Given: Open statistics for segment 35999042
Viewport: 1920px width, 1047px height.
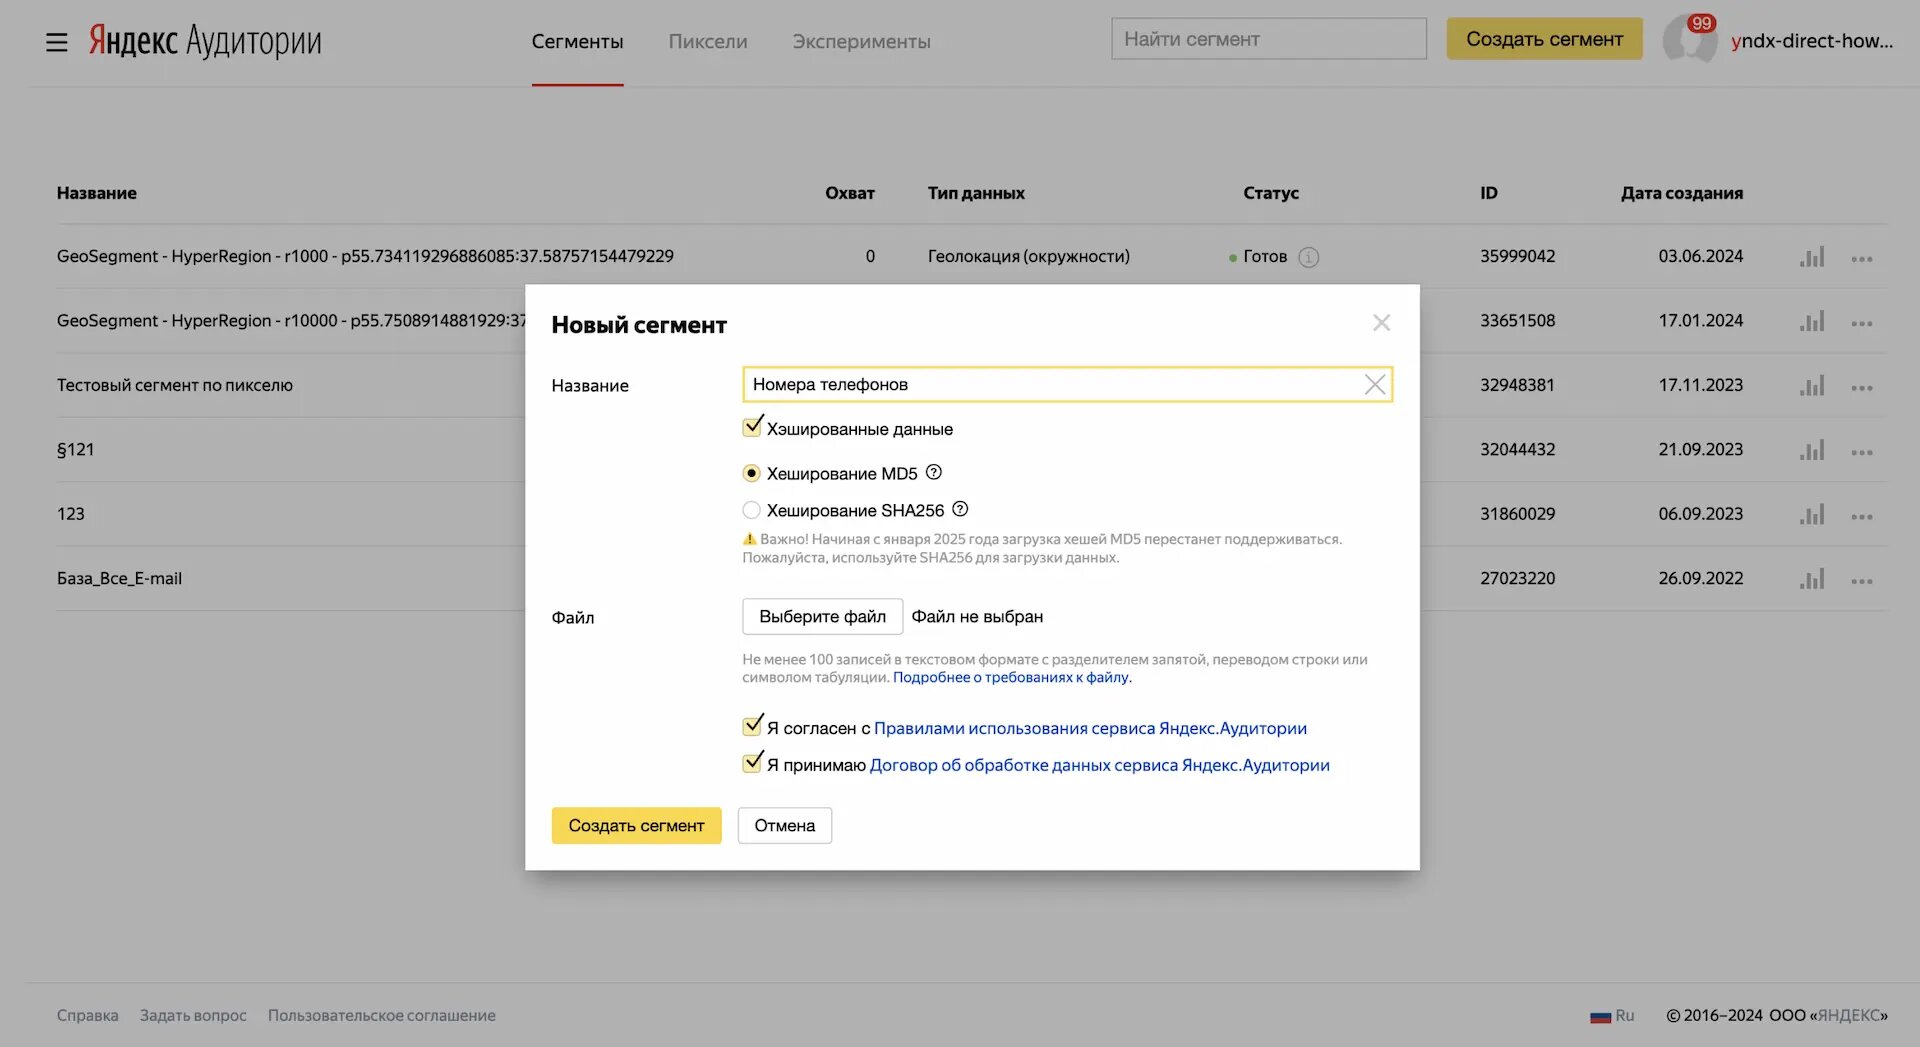Looking at the screenshot, I should coord(1812,257).
